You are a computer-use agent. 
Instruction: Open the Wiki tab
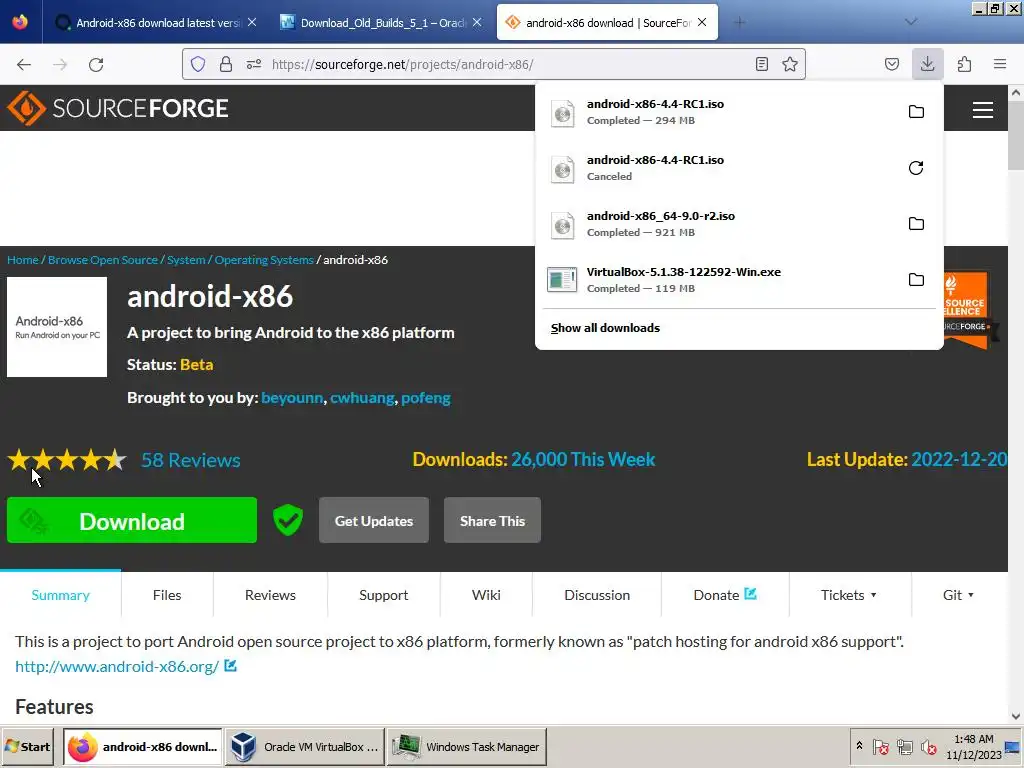pyautogui.click(x=487, y=595)
